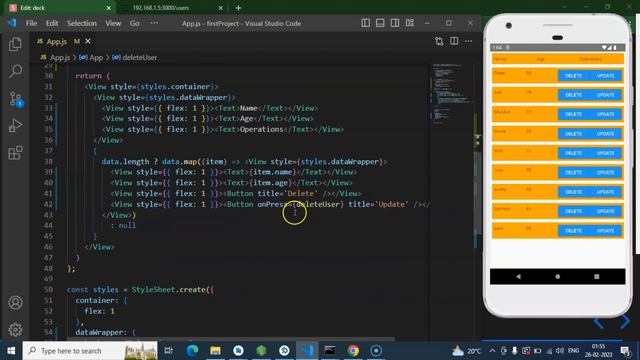Click in the Windows search box

[x=90, y=351]
